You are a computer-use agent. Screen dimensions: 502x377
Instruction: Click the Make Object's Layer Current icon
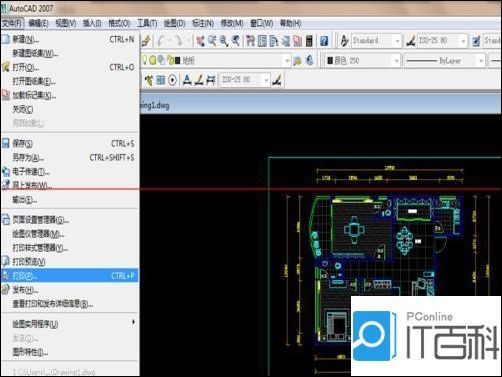pos(297,60)
